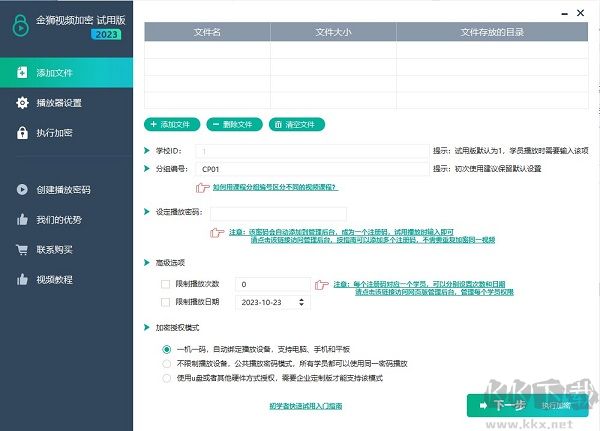The height and width of the screenshot is (431, 600).
Task: Click the thumbs-up icon beside 视频教程
Action: click(22, 279)
